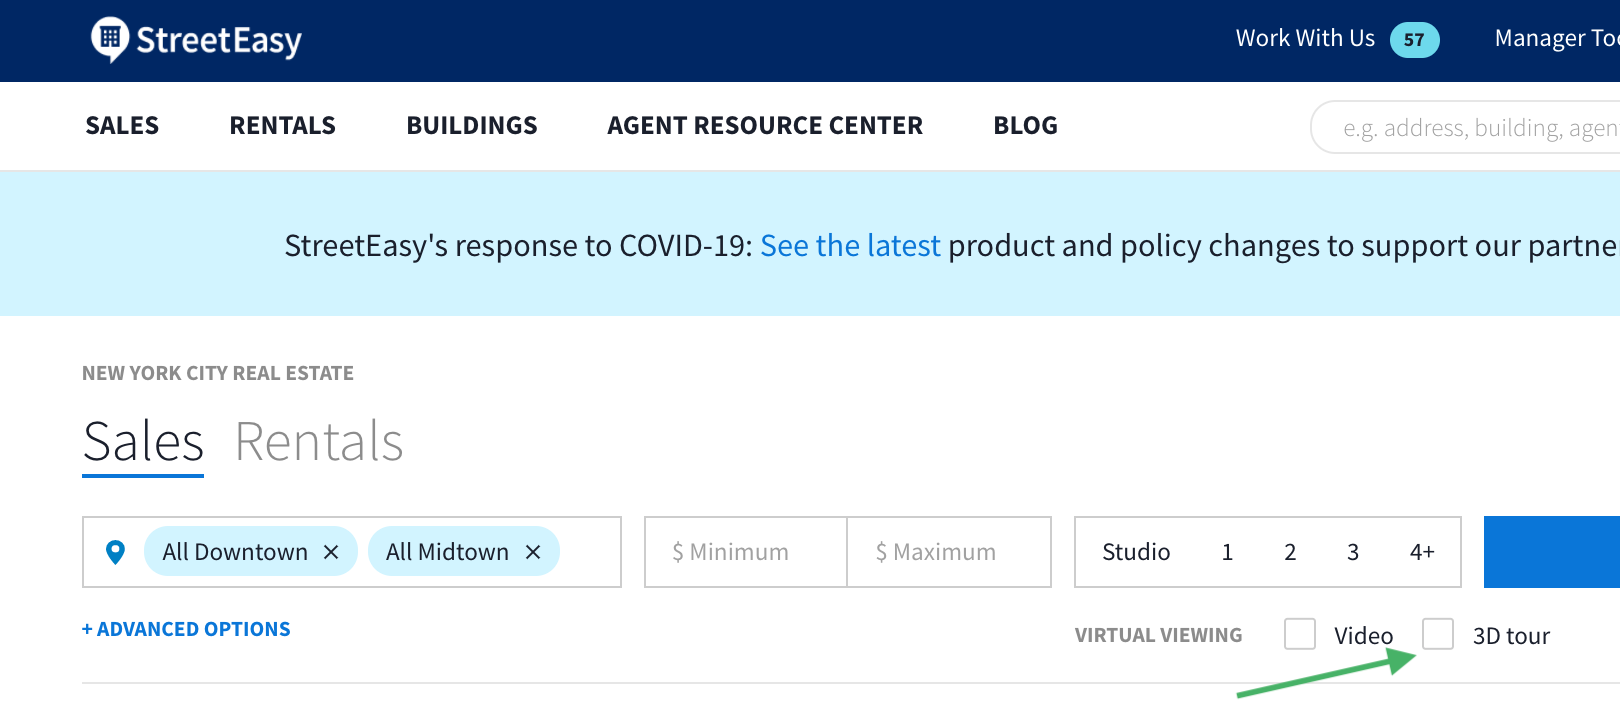Open the Sales menu in navigation
This screenshot has height=712, width=1620.
(122, 126)
